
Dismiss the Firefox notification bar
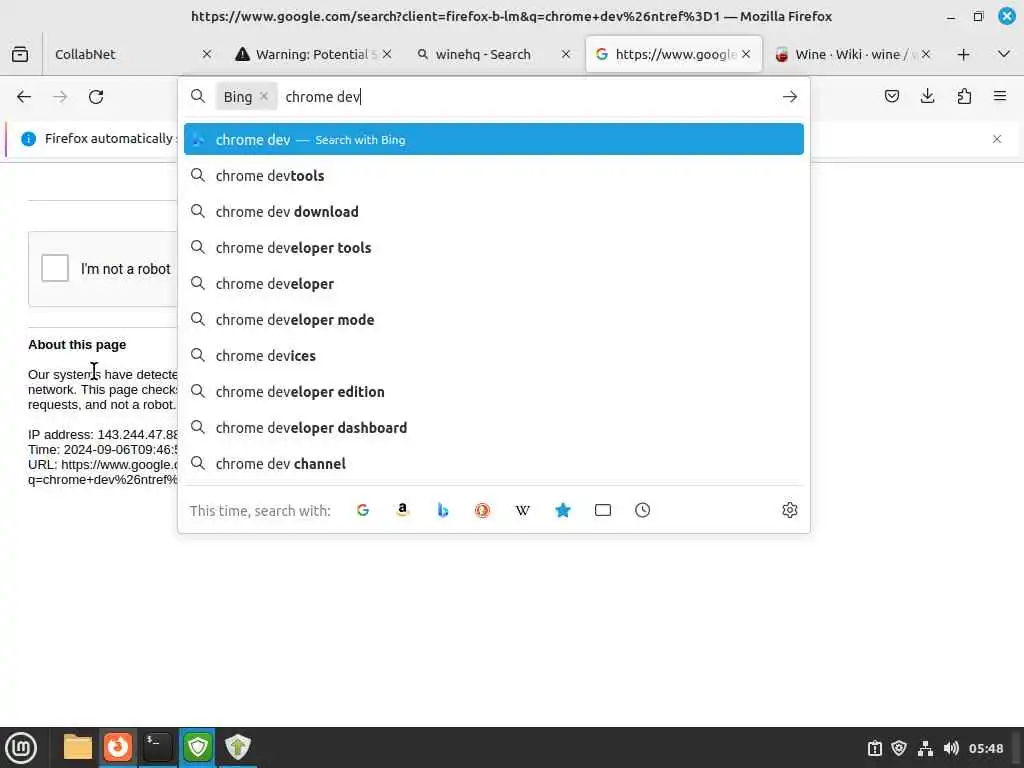997,138
